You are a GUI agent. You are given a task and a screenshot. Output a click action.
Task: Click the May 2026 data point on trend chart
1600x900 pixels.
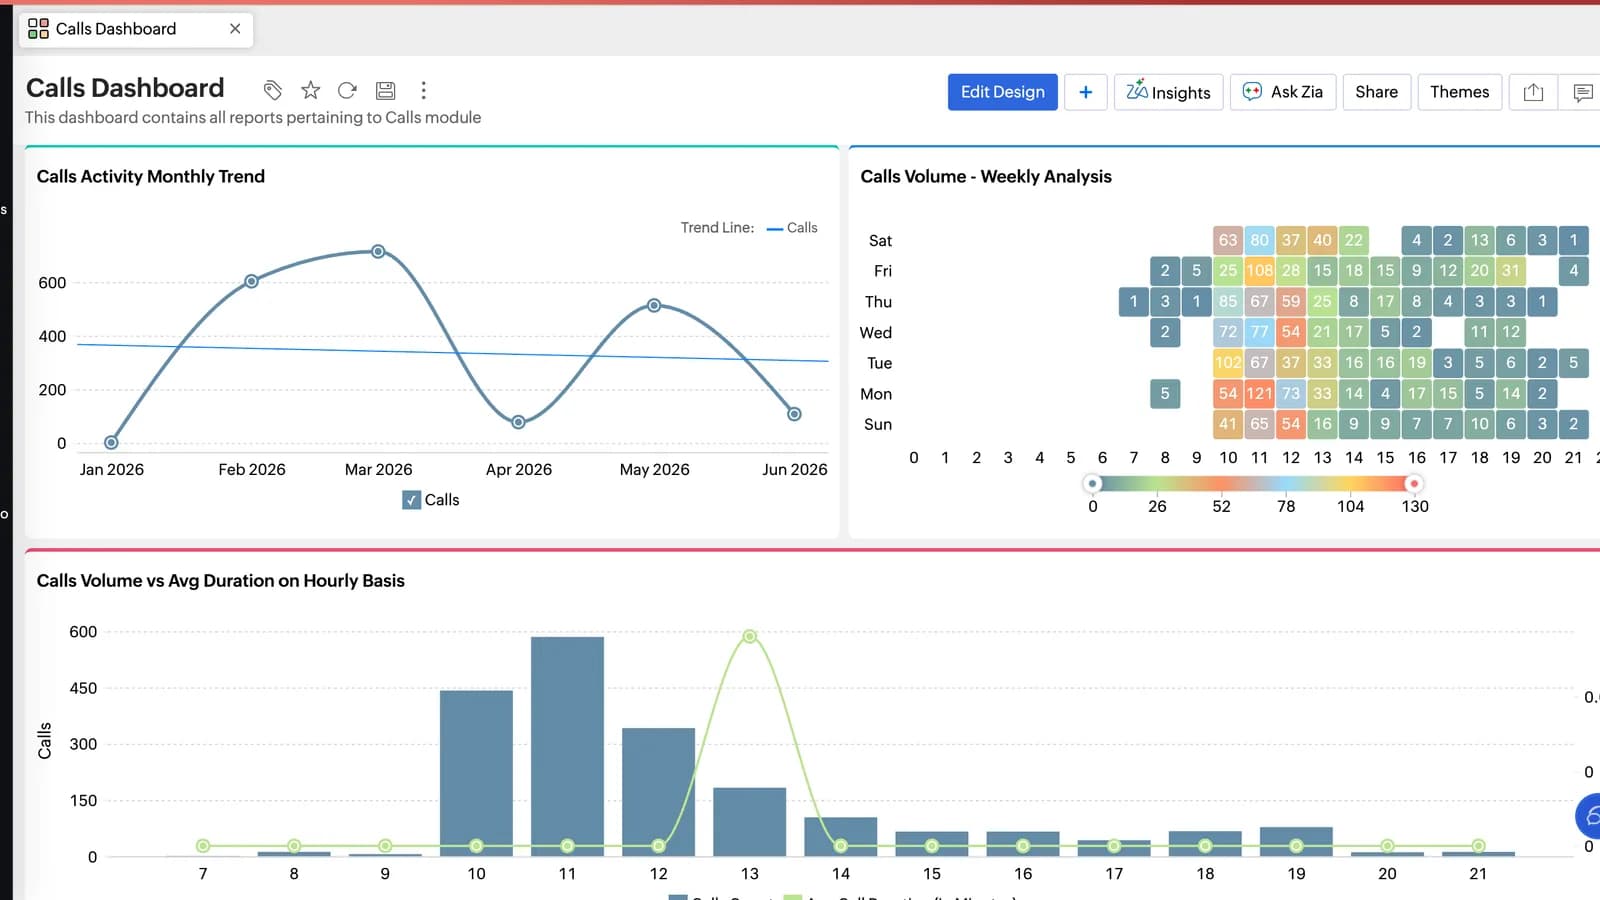point(654,305)
